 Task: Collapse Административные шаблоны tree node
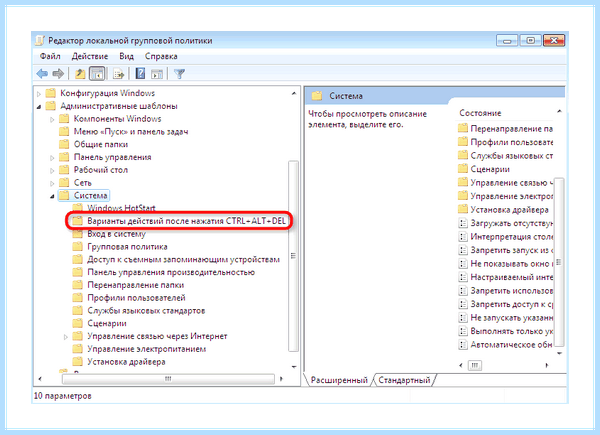[39, 106]
